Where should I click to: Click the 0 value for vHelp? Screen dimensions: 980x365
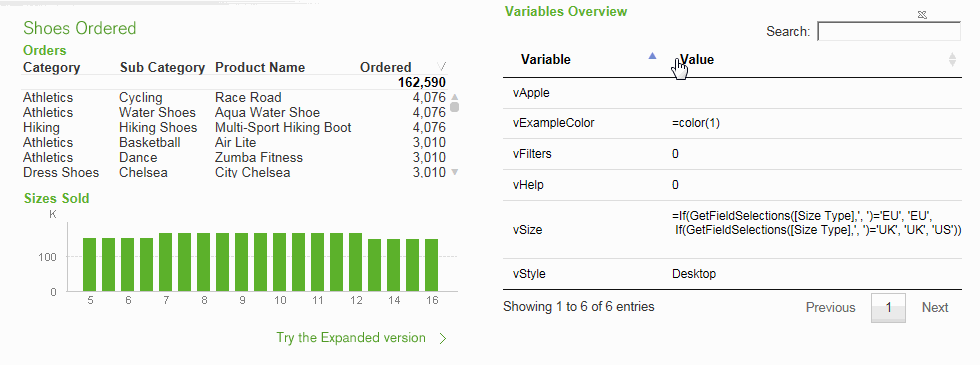pos(675,185)
